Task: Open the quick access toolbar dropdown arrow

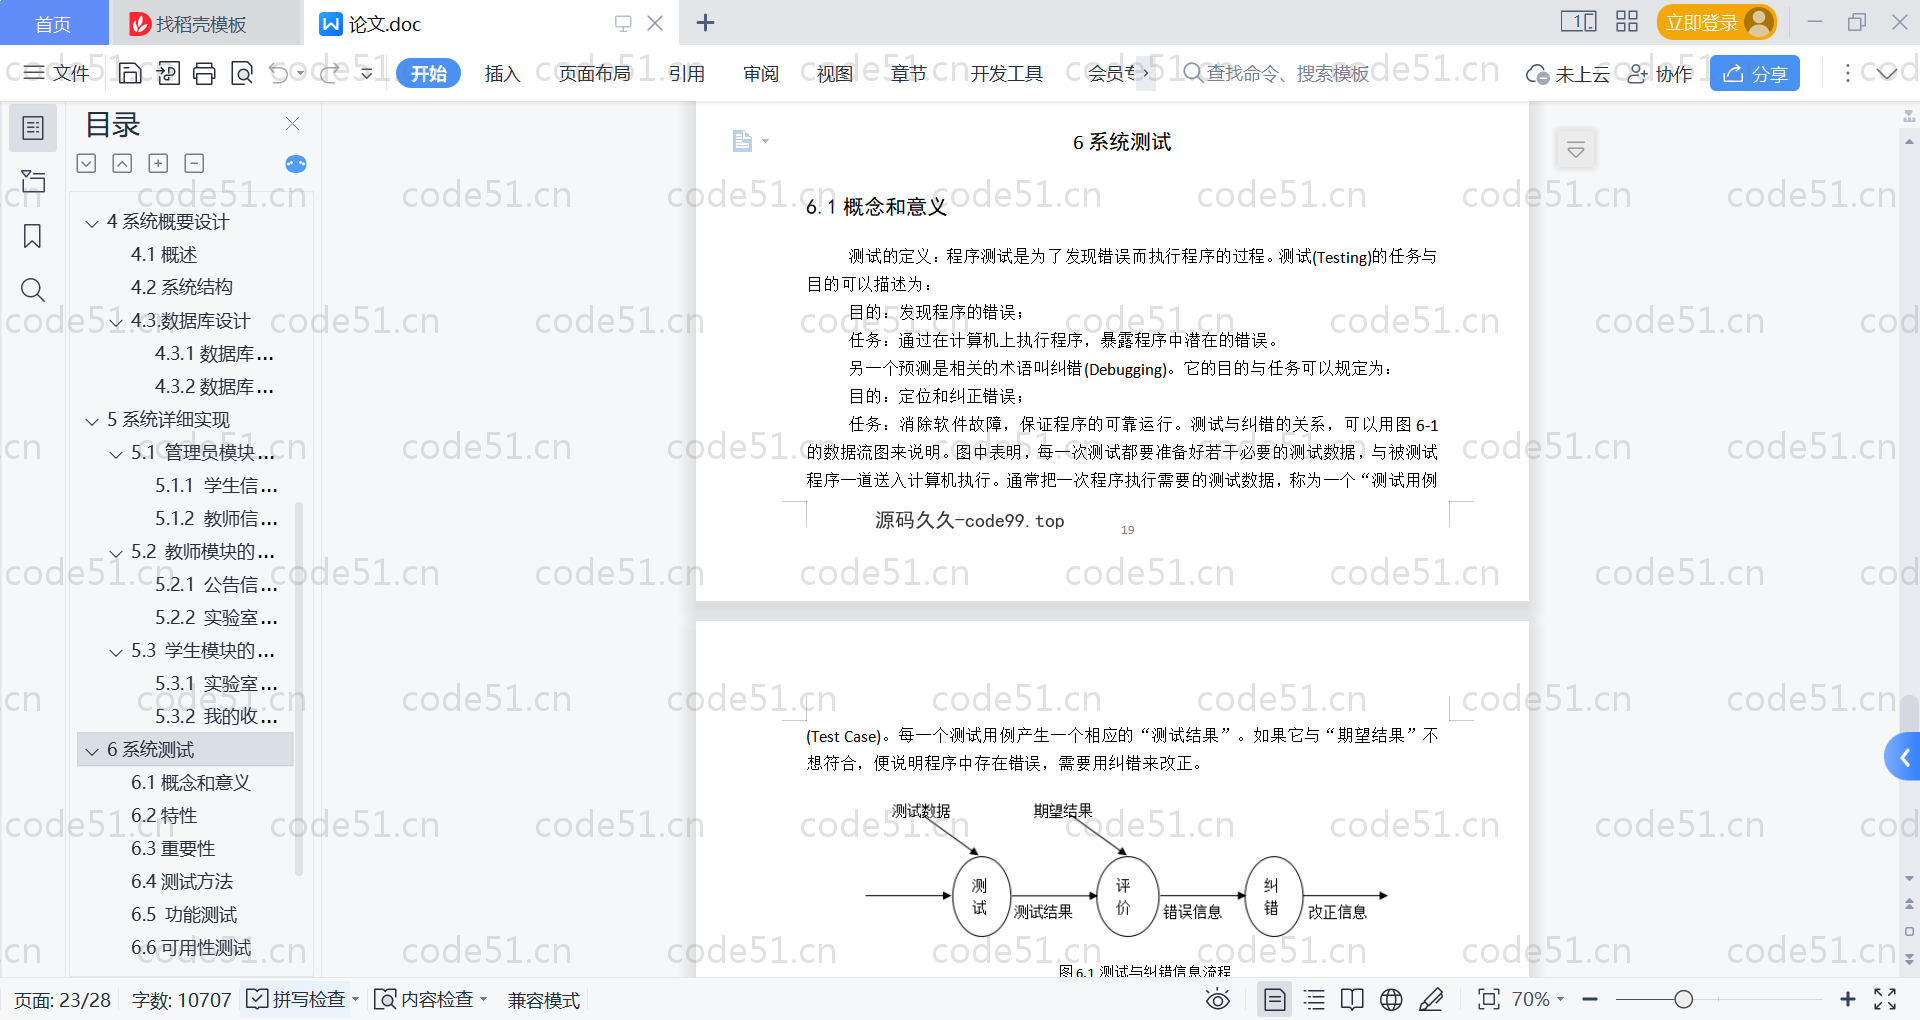Action: tap(367, 73)
